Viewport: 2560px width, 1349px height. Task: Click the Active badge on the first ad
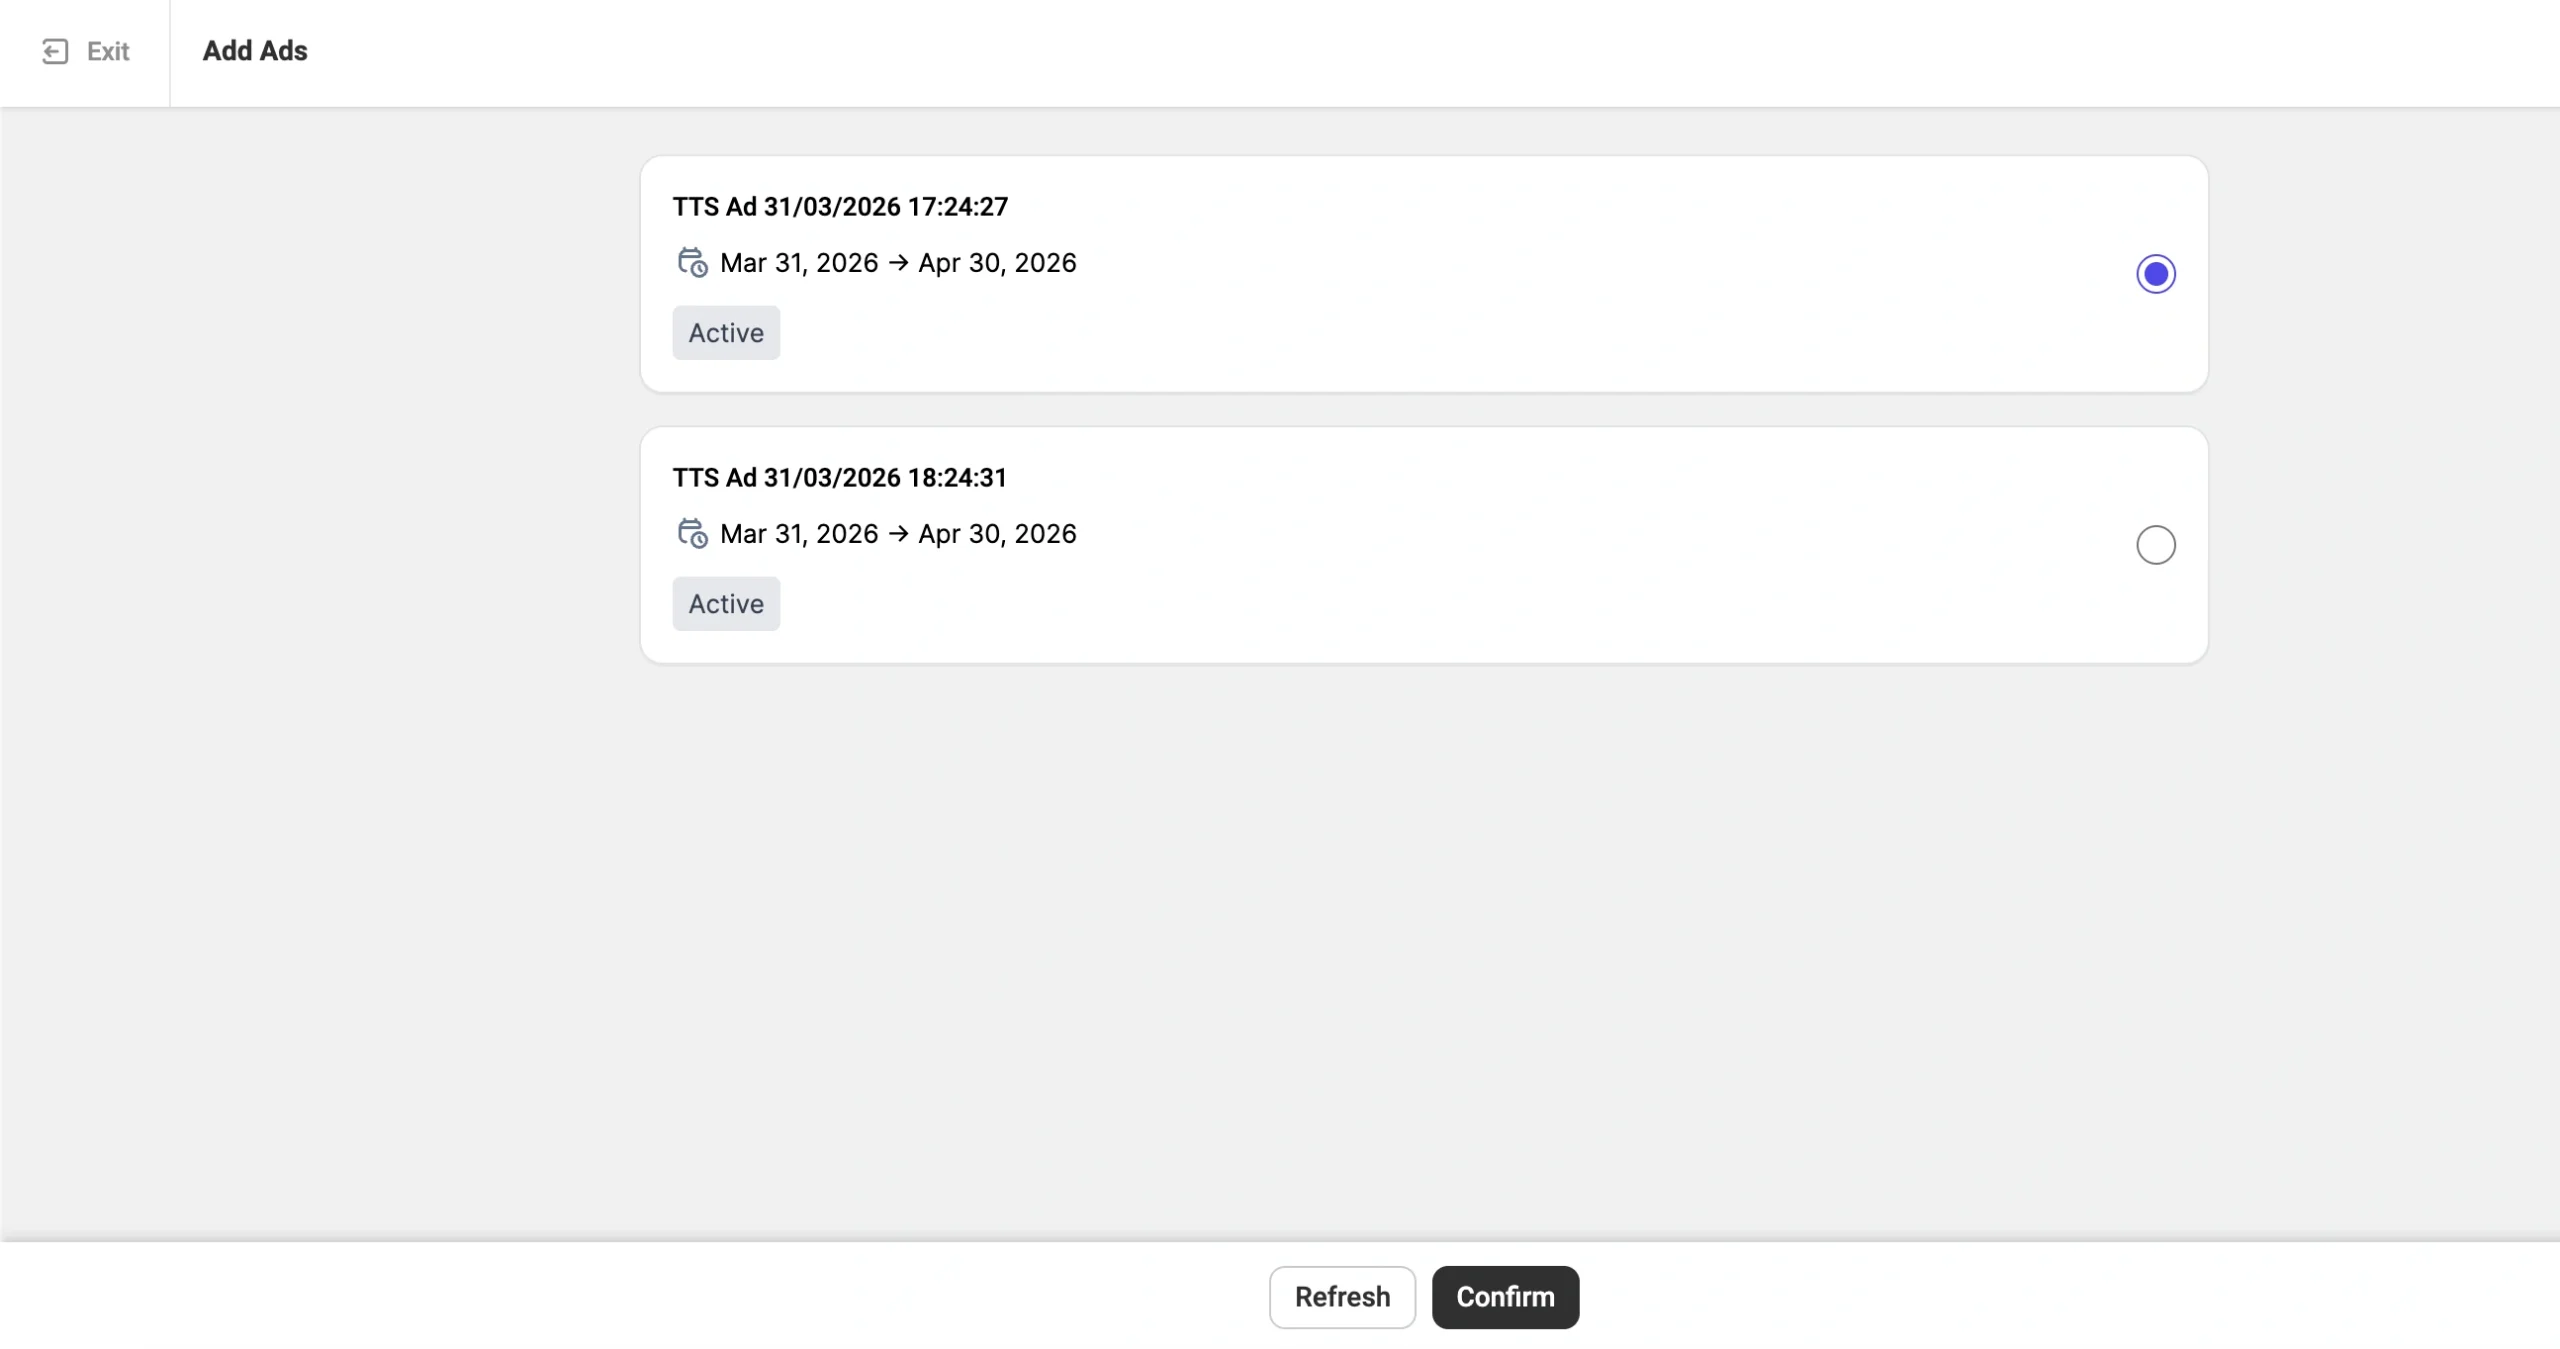coord(726,333)
